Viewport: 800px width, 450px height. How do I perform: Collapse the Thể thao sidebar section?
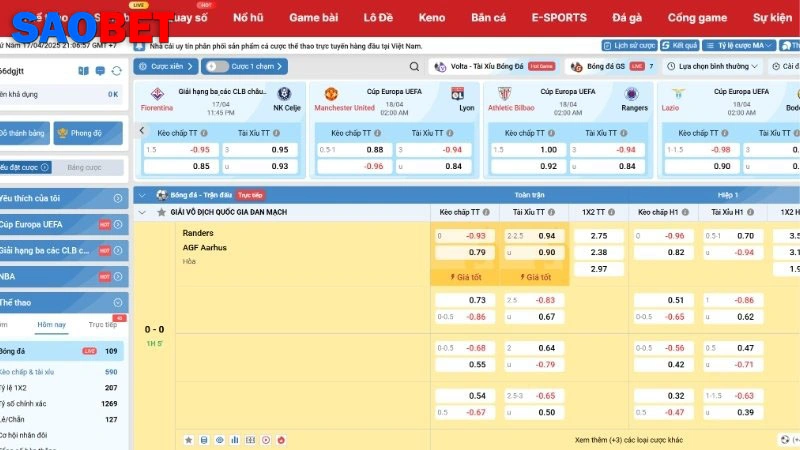pos(63,303)
